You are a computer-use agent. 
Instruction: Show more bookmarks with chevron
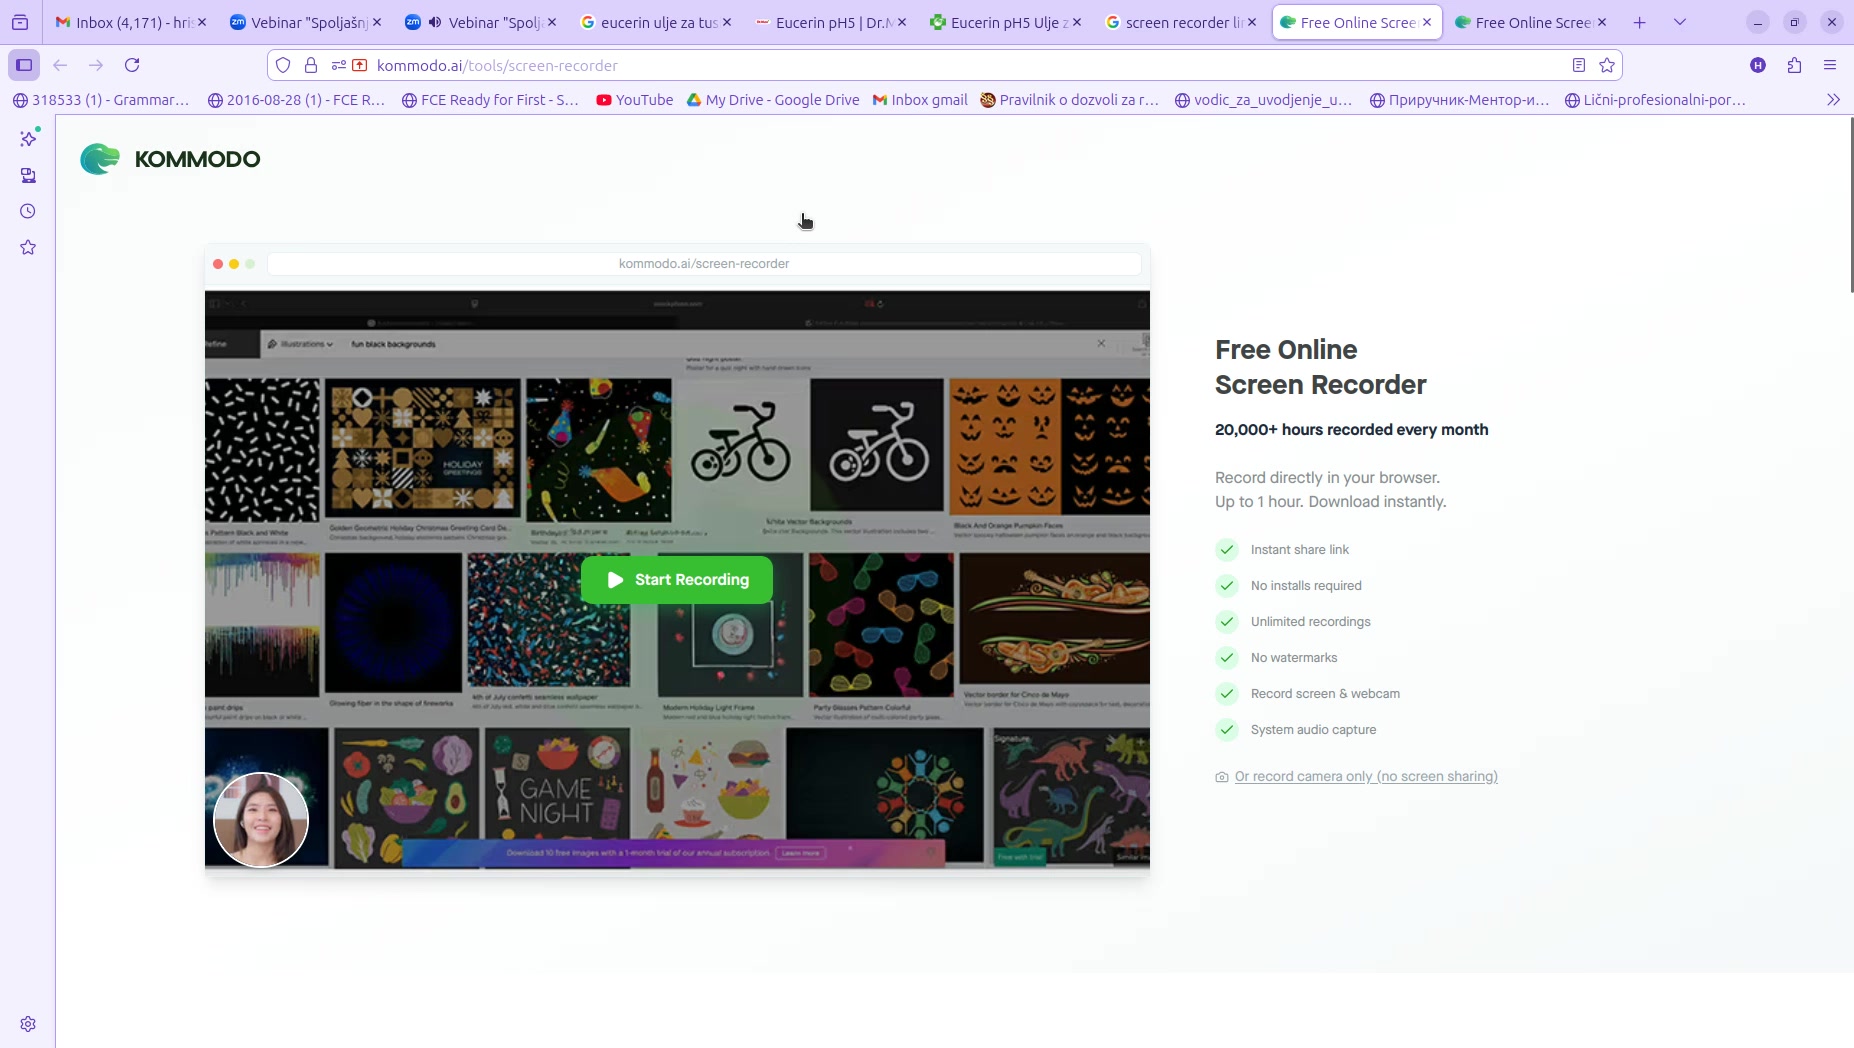1833,100
